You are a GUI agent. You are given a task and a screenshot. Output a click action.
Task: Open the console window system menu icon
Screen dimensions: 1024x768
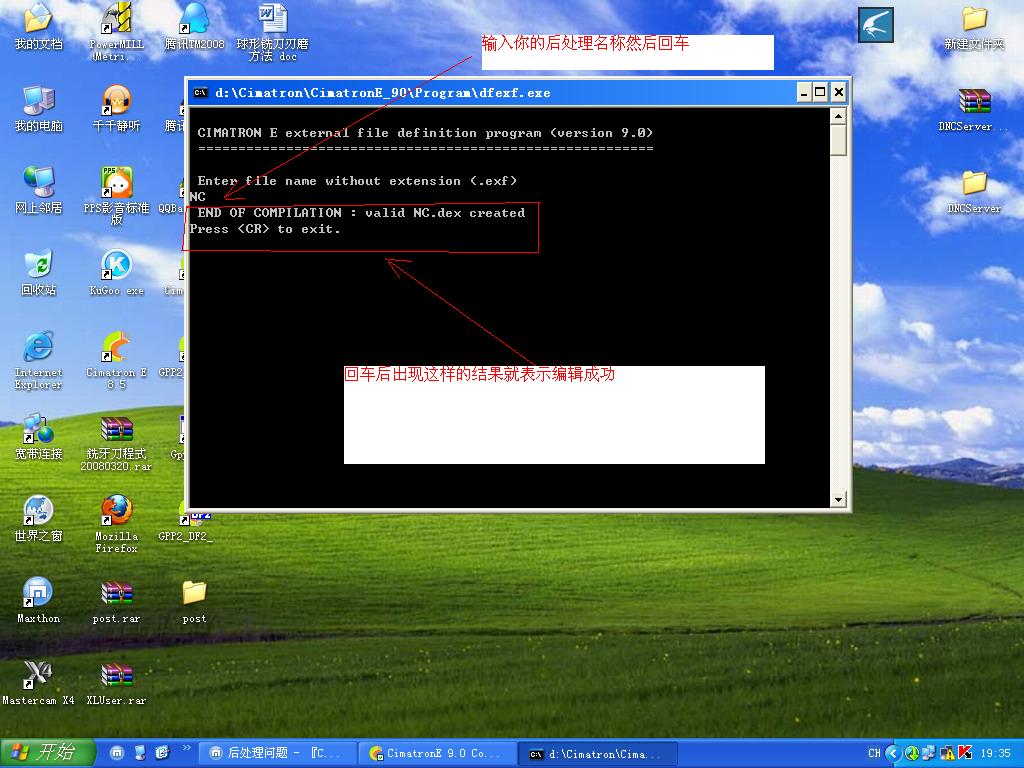coord(201,93)
